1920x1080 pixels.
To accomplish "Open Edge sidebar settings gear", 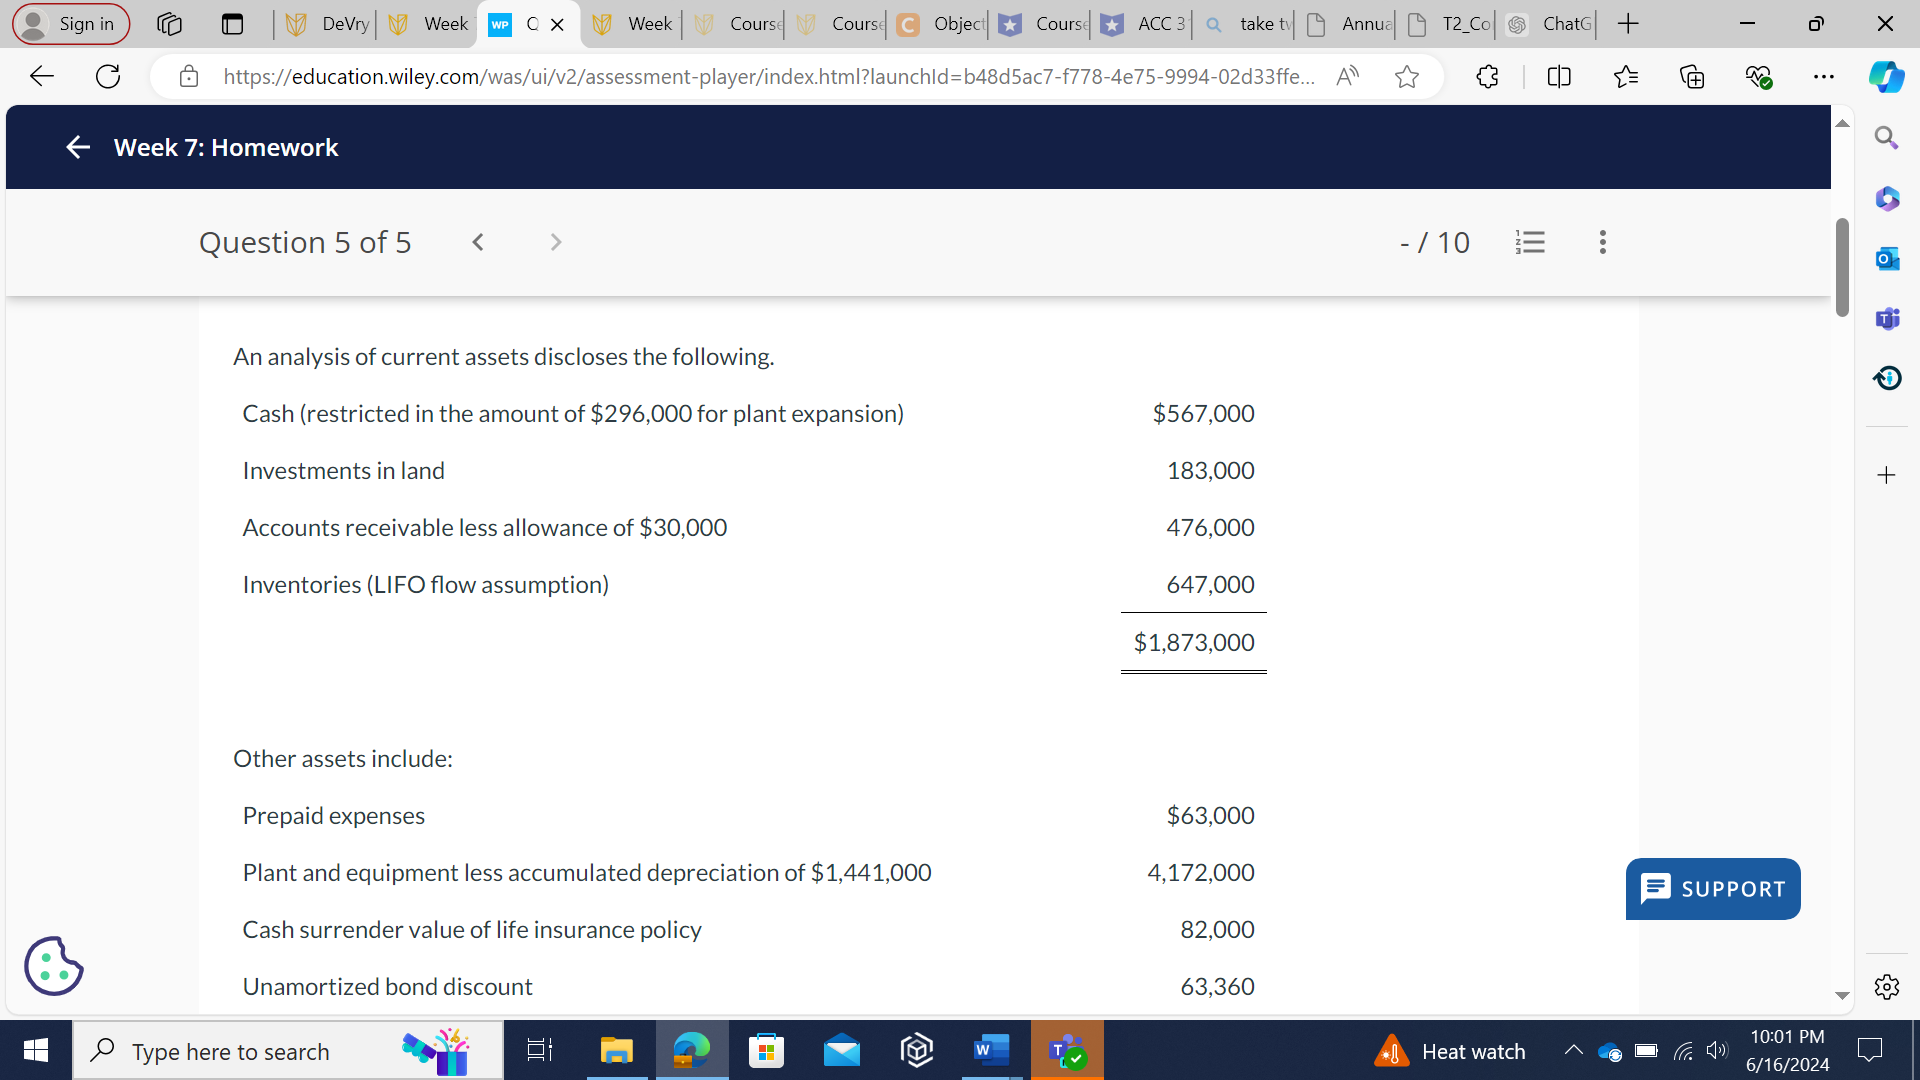I will 1886,987.
